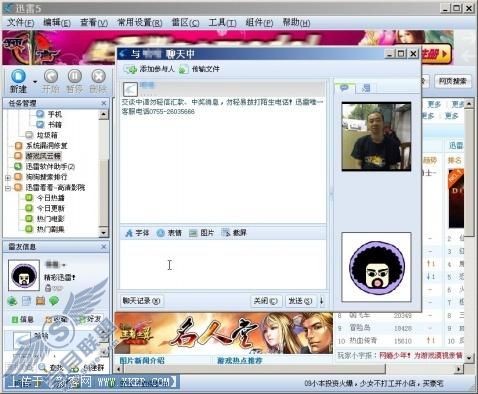
Task: Click the task tree scrollbar down arrow
Action: 104,232
